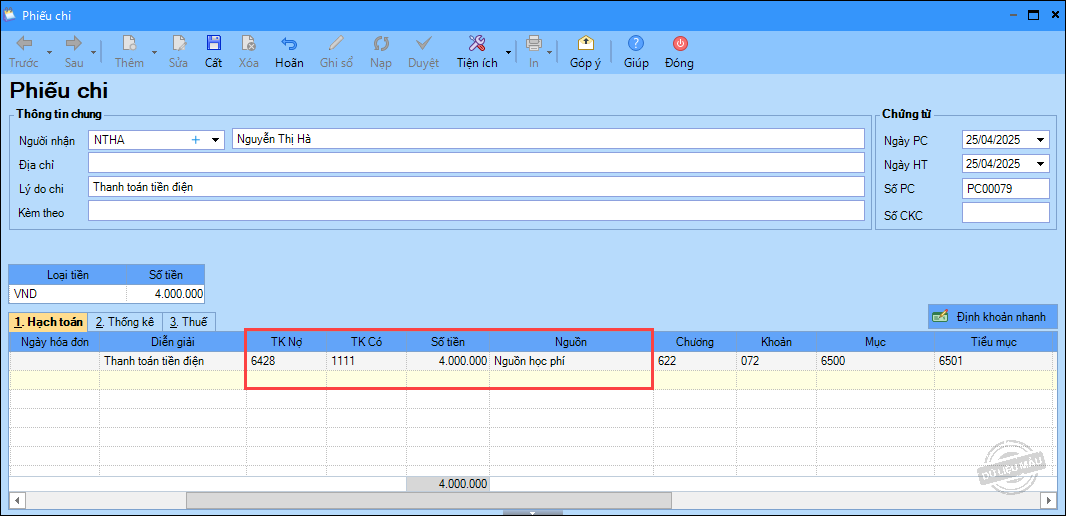Open Ngày PC date picker
Screen dimensions: 1066x516
1041,141
